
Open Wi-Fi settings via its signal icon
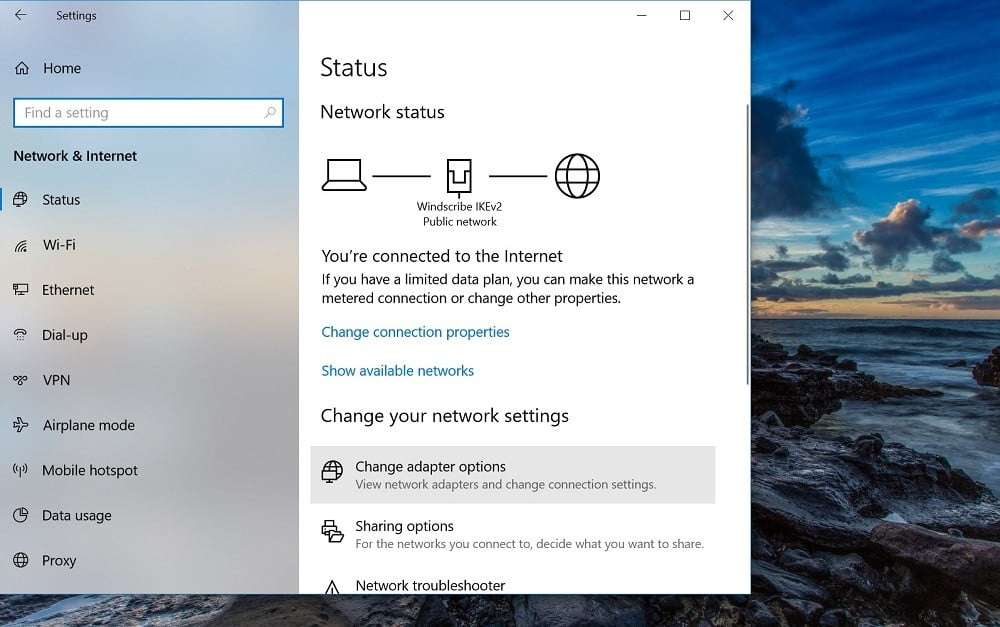[21, 245]
